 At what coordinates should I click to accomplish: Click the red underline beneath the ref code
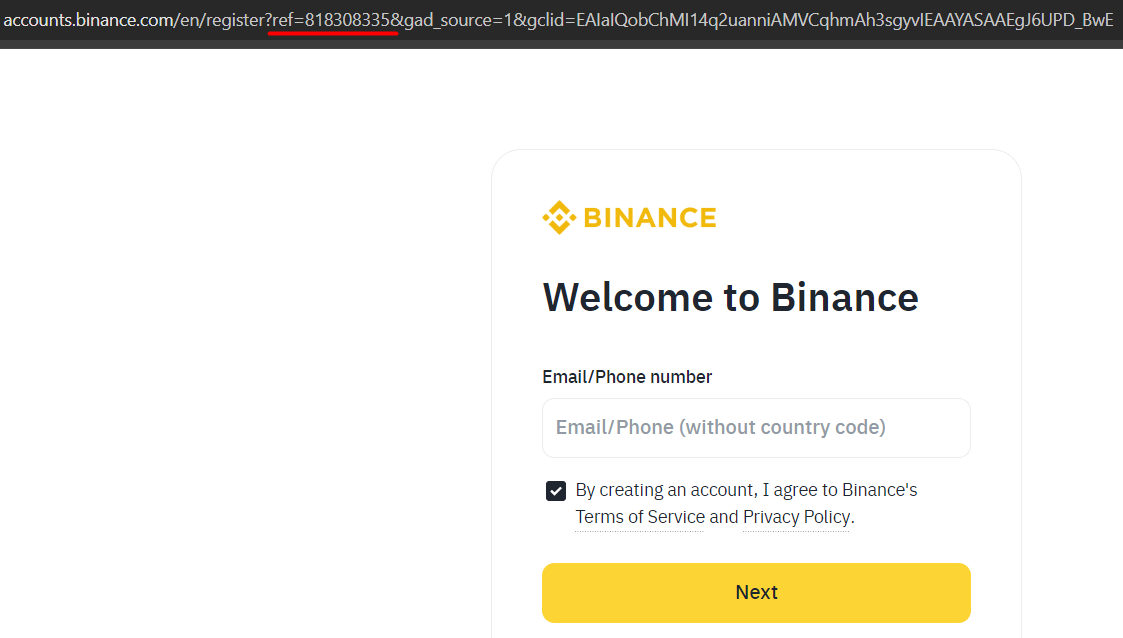pos(333,33)
